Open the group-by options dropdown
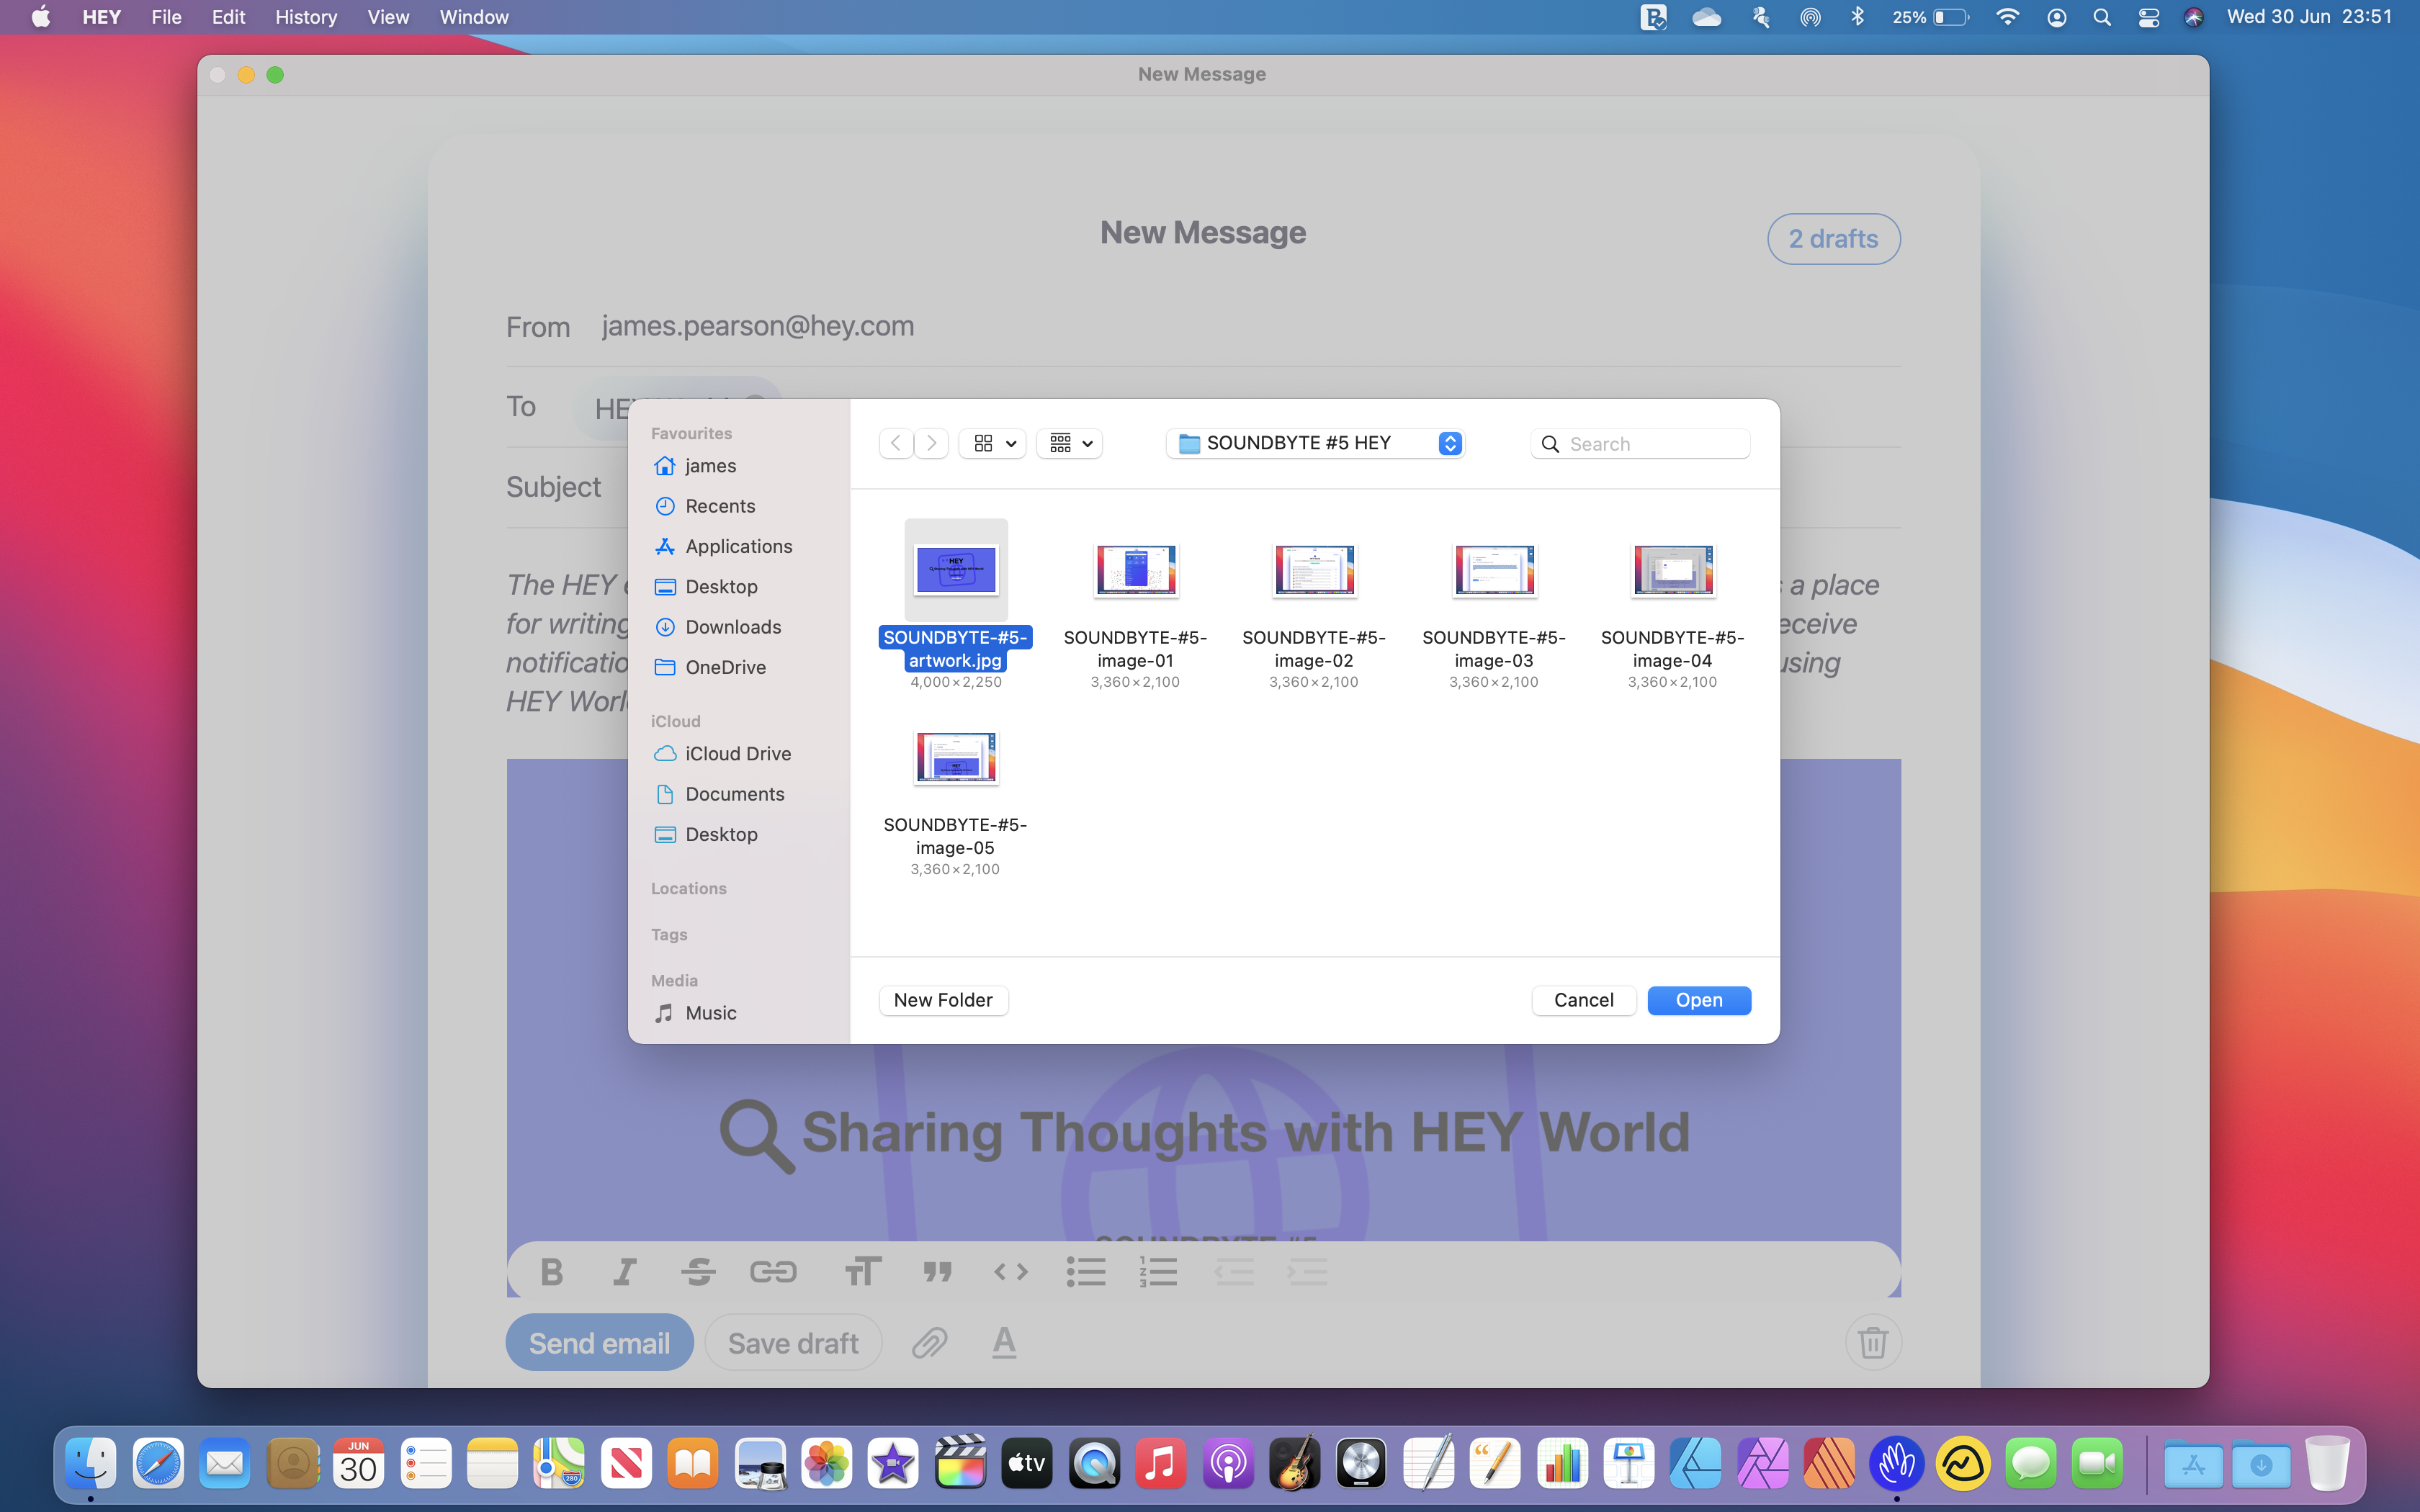The image size is (2420, 1512). click(1070, 443)
